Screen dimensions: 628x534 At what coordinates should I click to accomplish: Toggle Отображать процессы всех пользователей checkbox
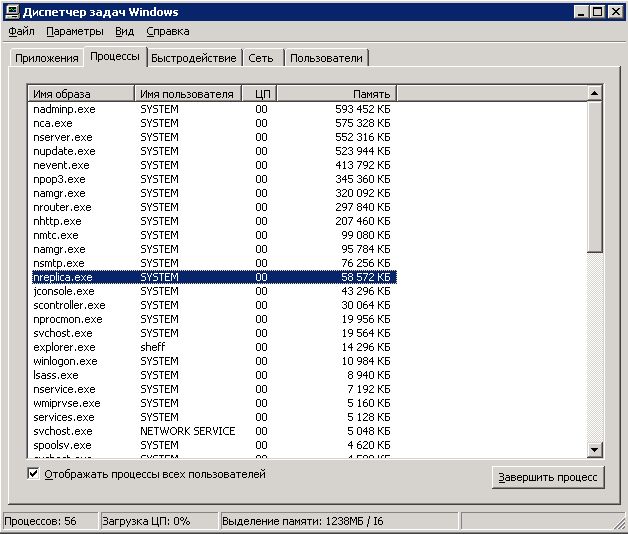pyautogui.click(x=33, y=474)
